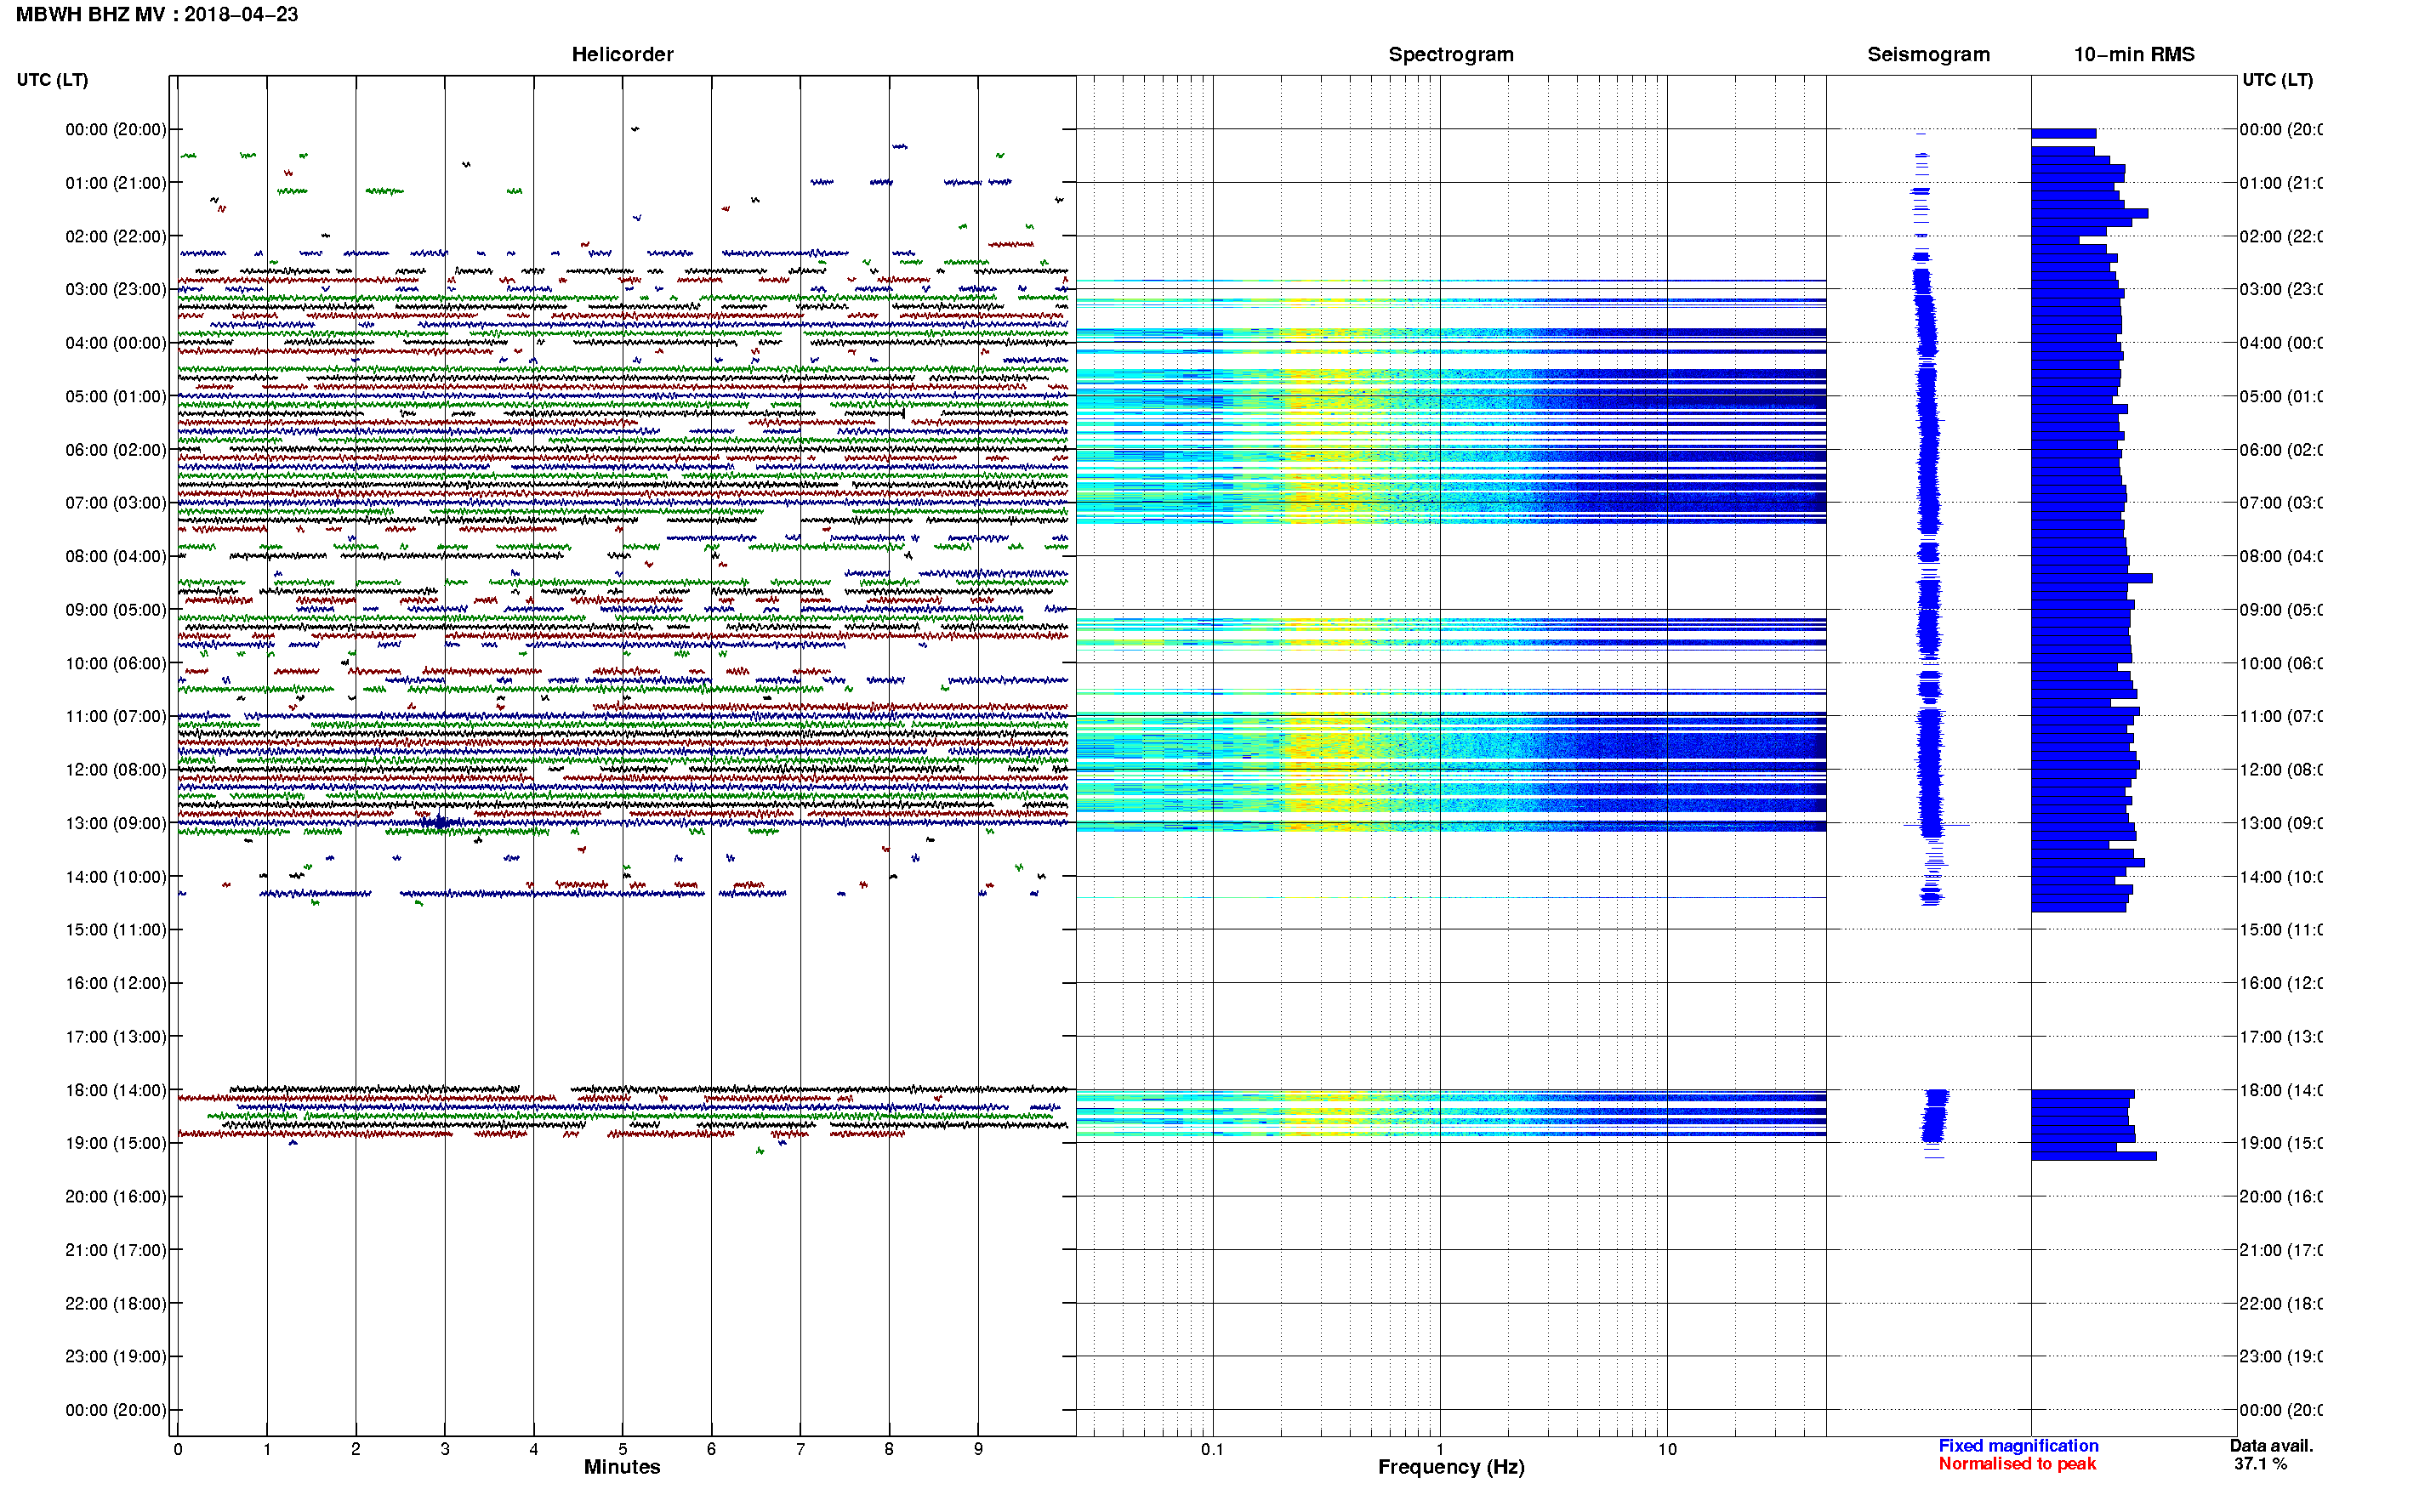Image resolution: width=2419 pixels, height=1512 pixels.
Task: Click the left '19:00 (15:00)' time label
Action: (116, 1143)
